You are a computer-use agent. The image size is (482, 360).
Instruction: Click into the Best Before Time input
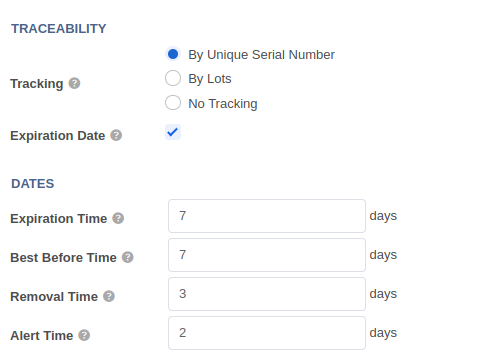tap(267, 255)
